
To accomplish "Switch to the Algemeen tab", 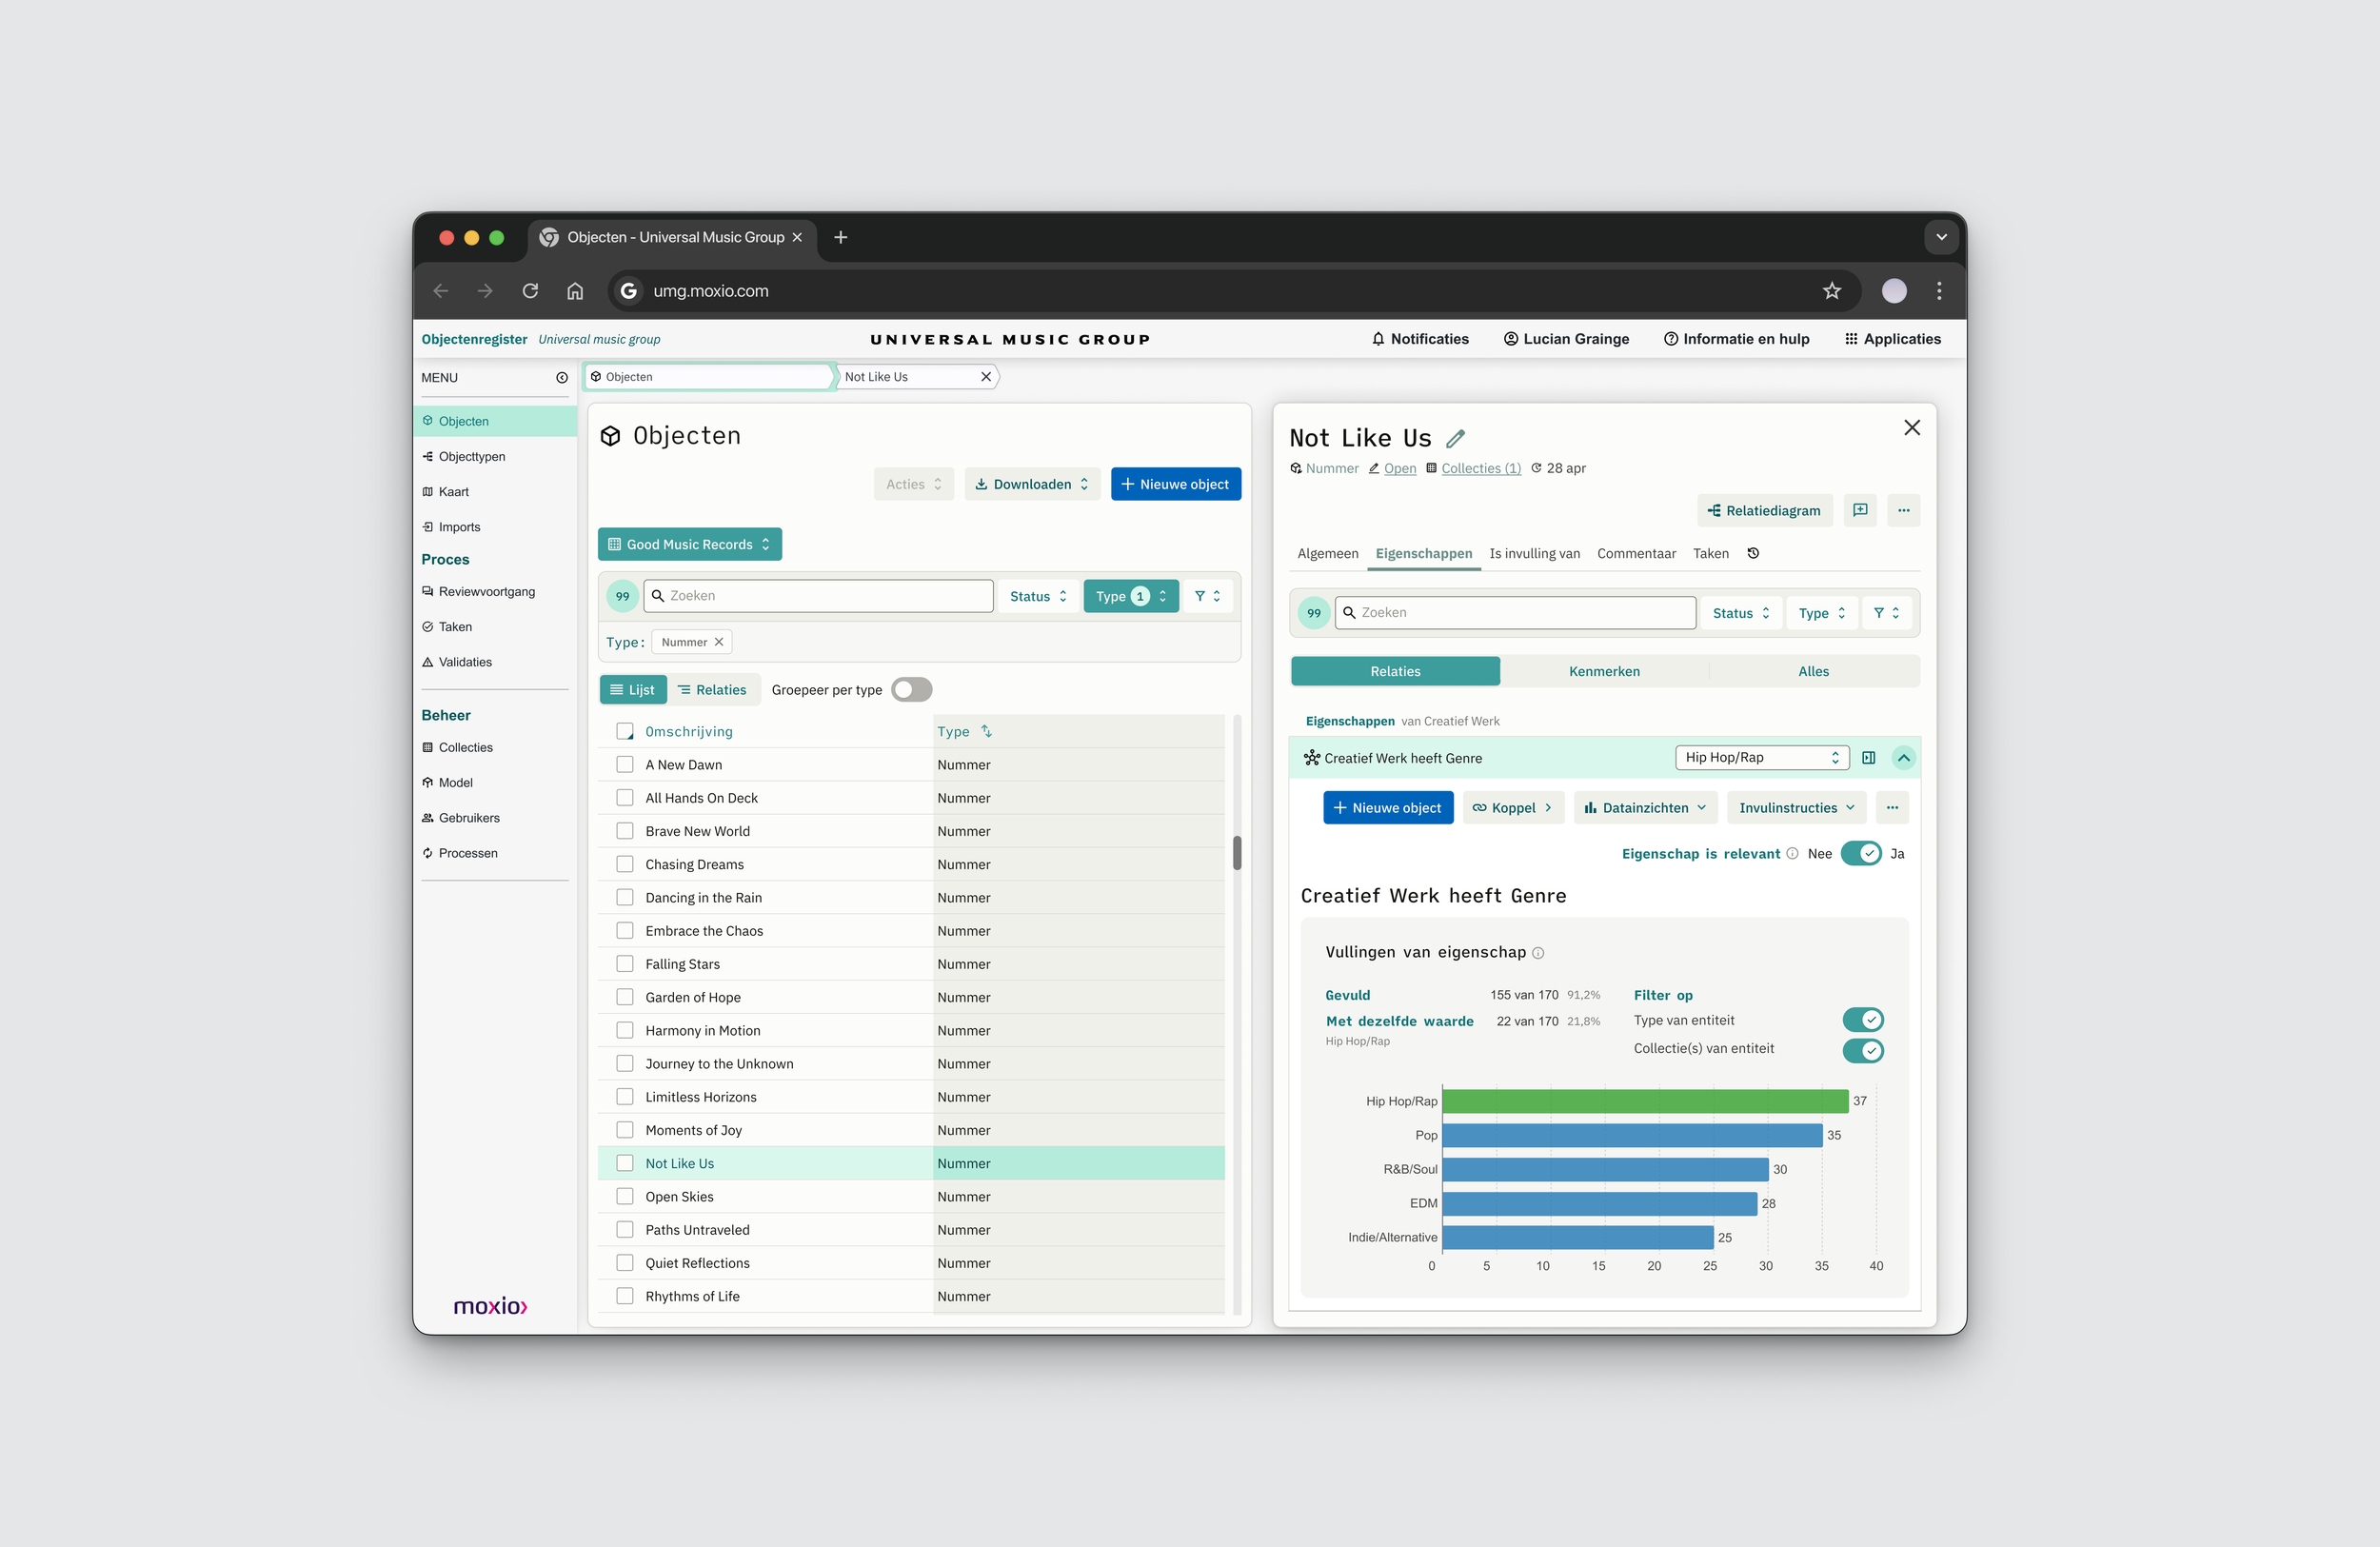I will coord(1327,554).
